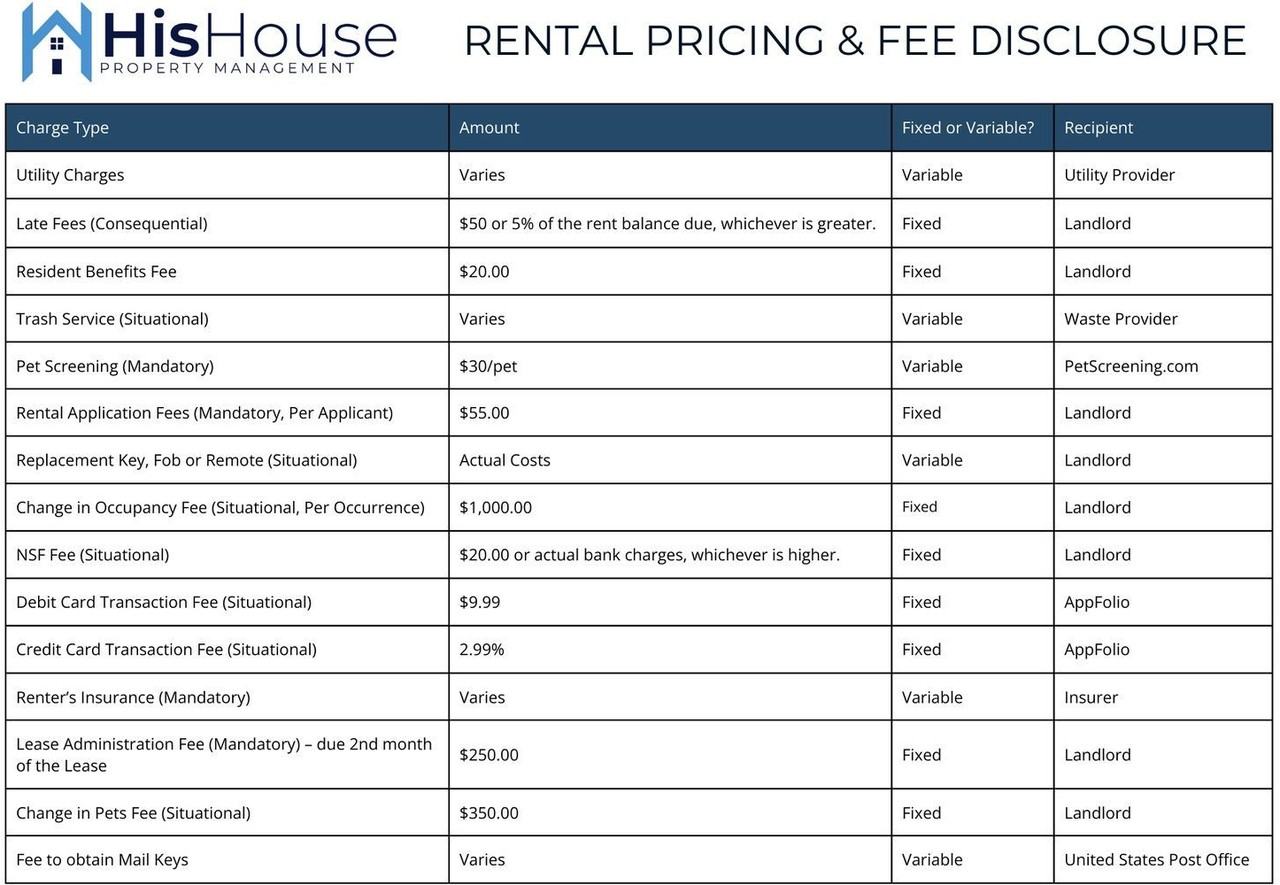The image size is (1280, 885).
Task: Click the Waste Provider recipient cell
Action: click(x=1120, y=319)
